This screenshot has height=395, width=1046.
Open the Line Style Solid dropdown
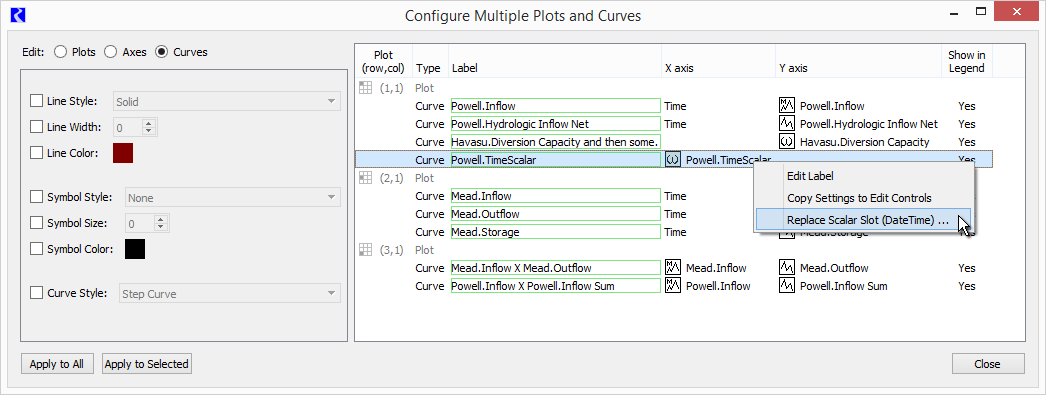coord(227,101)
